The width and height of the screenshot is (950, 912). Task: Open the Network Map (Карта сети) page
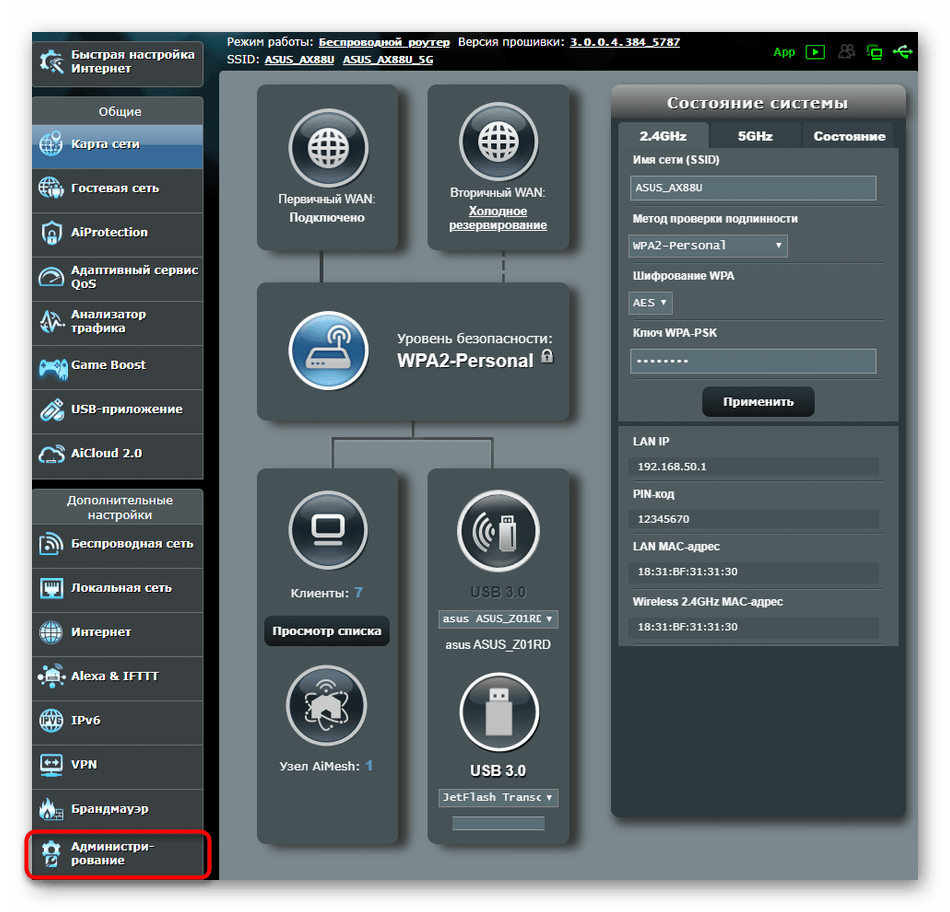[118, 145]
